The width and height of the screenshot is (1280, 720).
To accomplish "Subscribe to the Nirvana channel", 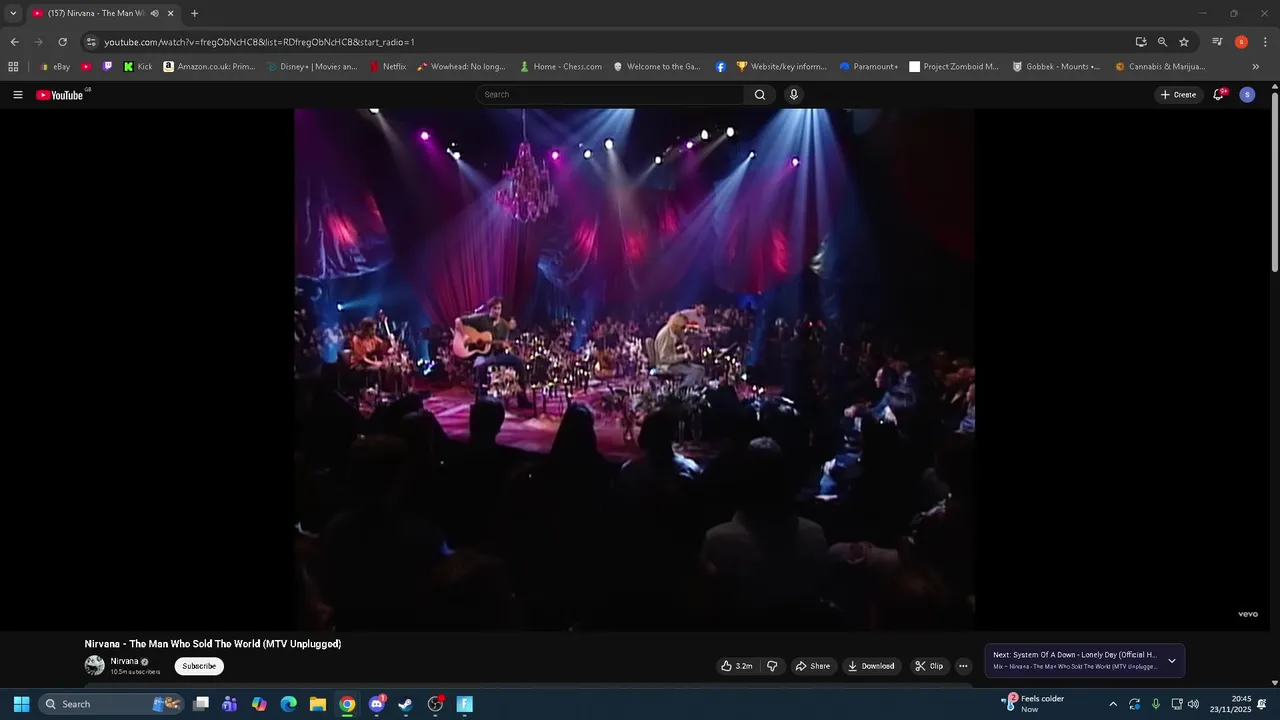I will point(199,666).
